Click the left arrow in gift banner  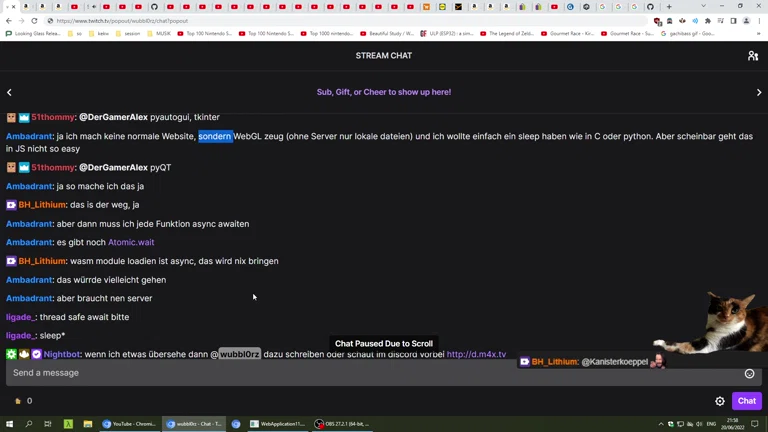point(9,92)
